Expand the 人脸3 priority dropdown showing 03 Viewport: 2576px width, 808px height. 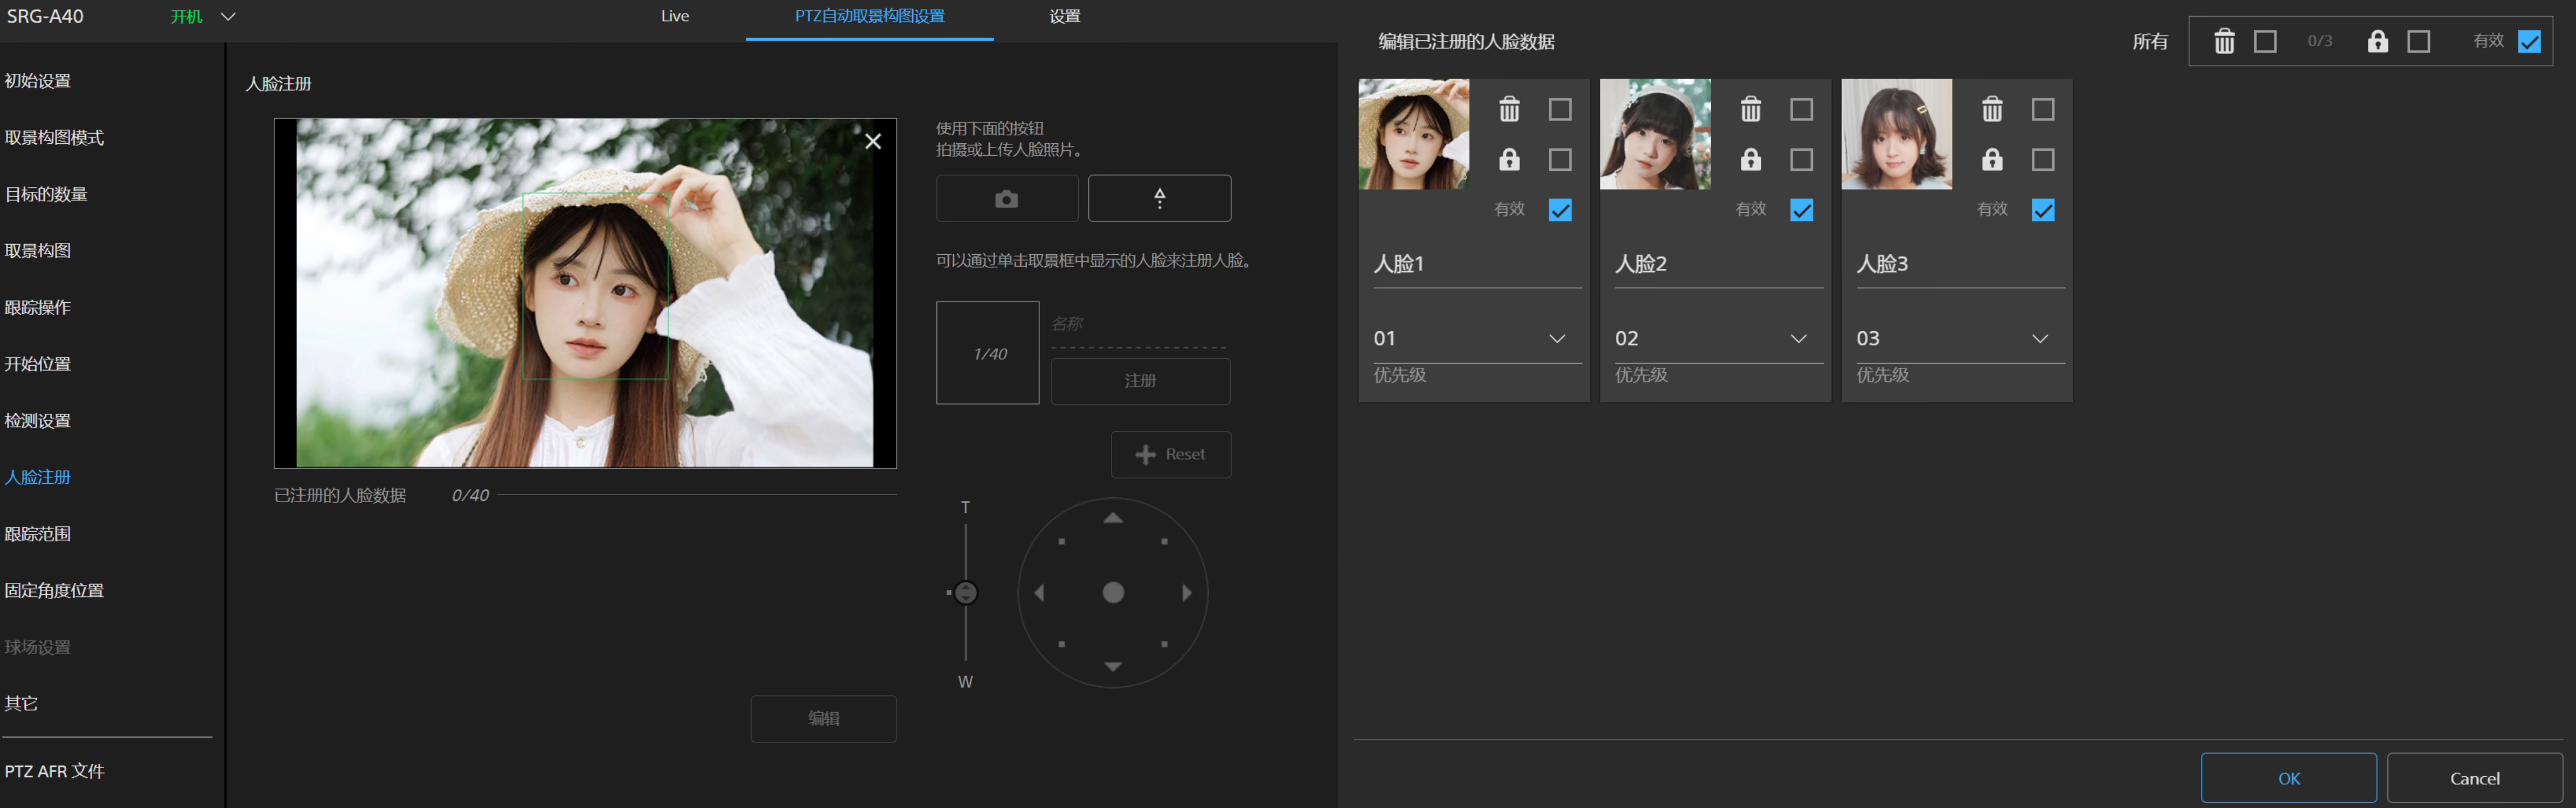[x=1955, y=339]
